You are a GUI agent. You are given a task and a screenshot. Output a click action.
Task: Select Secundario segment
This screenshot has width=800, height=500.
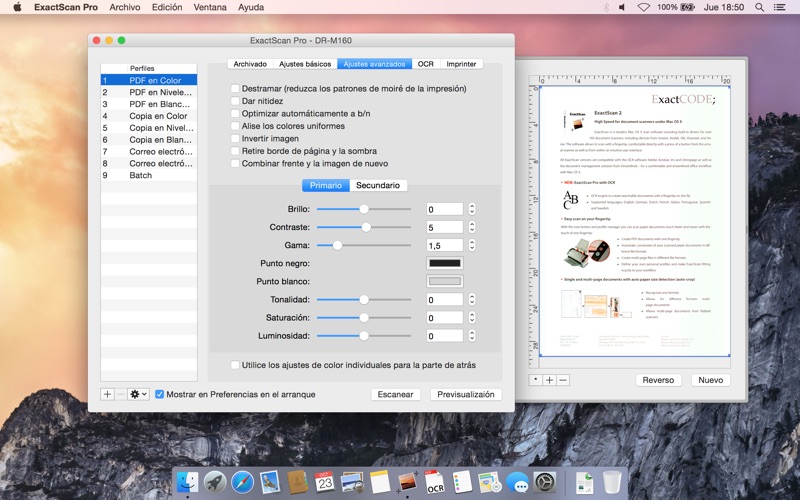click(378, 185)
